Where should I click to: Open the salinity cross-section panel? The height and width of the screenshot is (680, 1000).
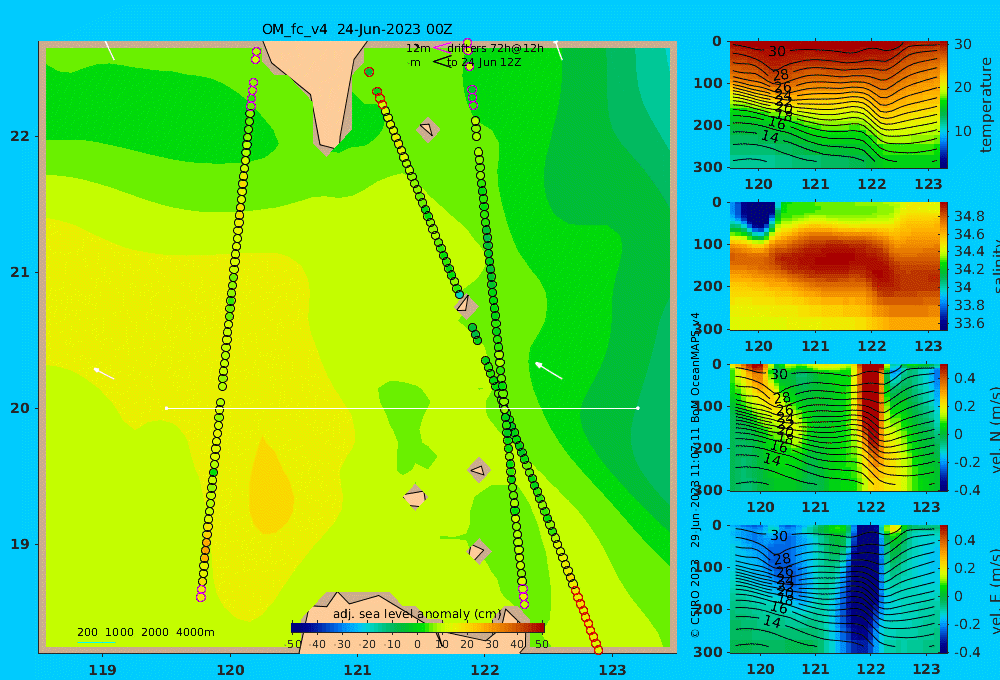tap(835, 266)
